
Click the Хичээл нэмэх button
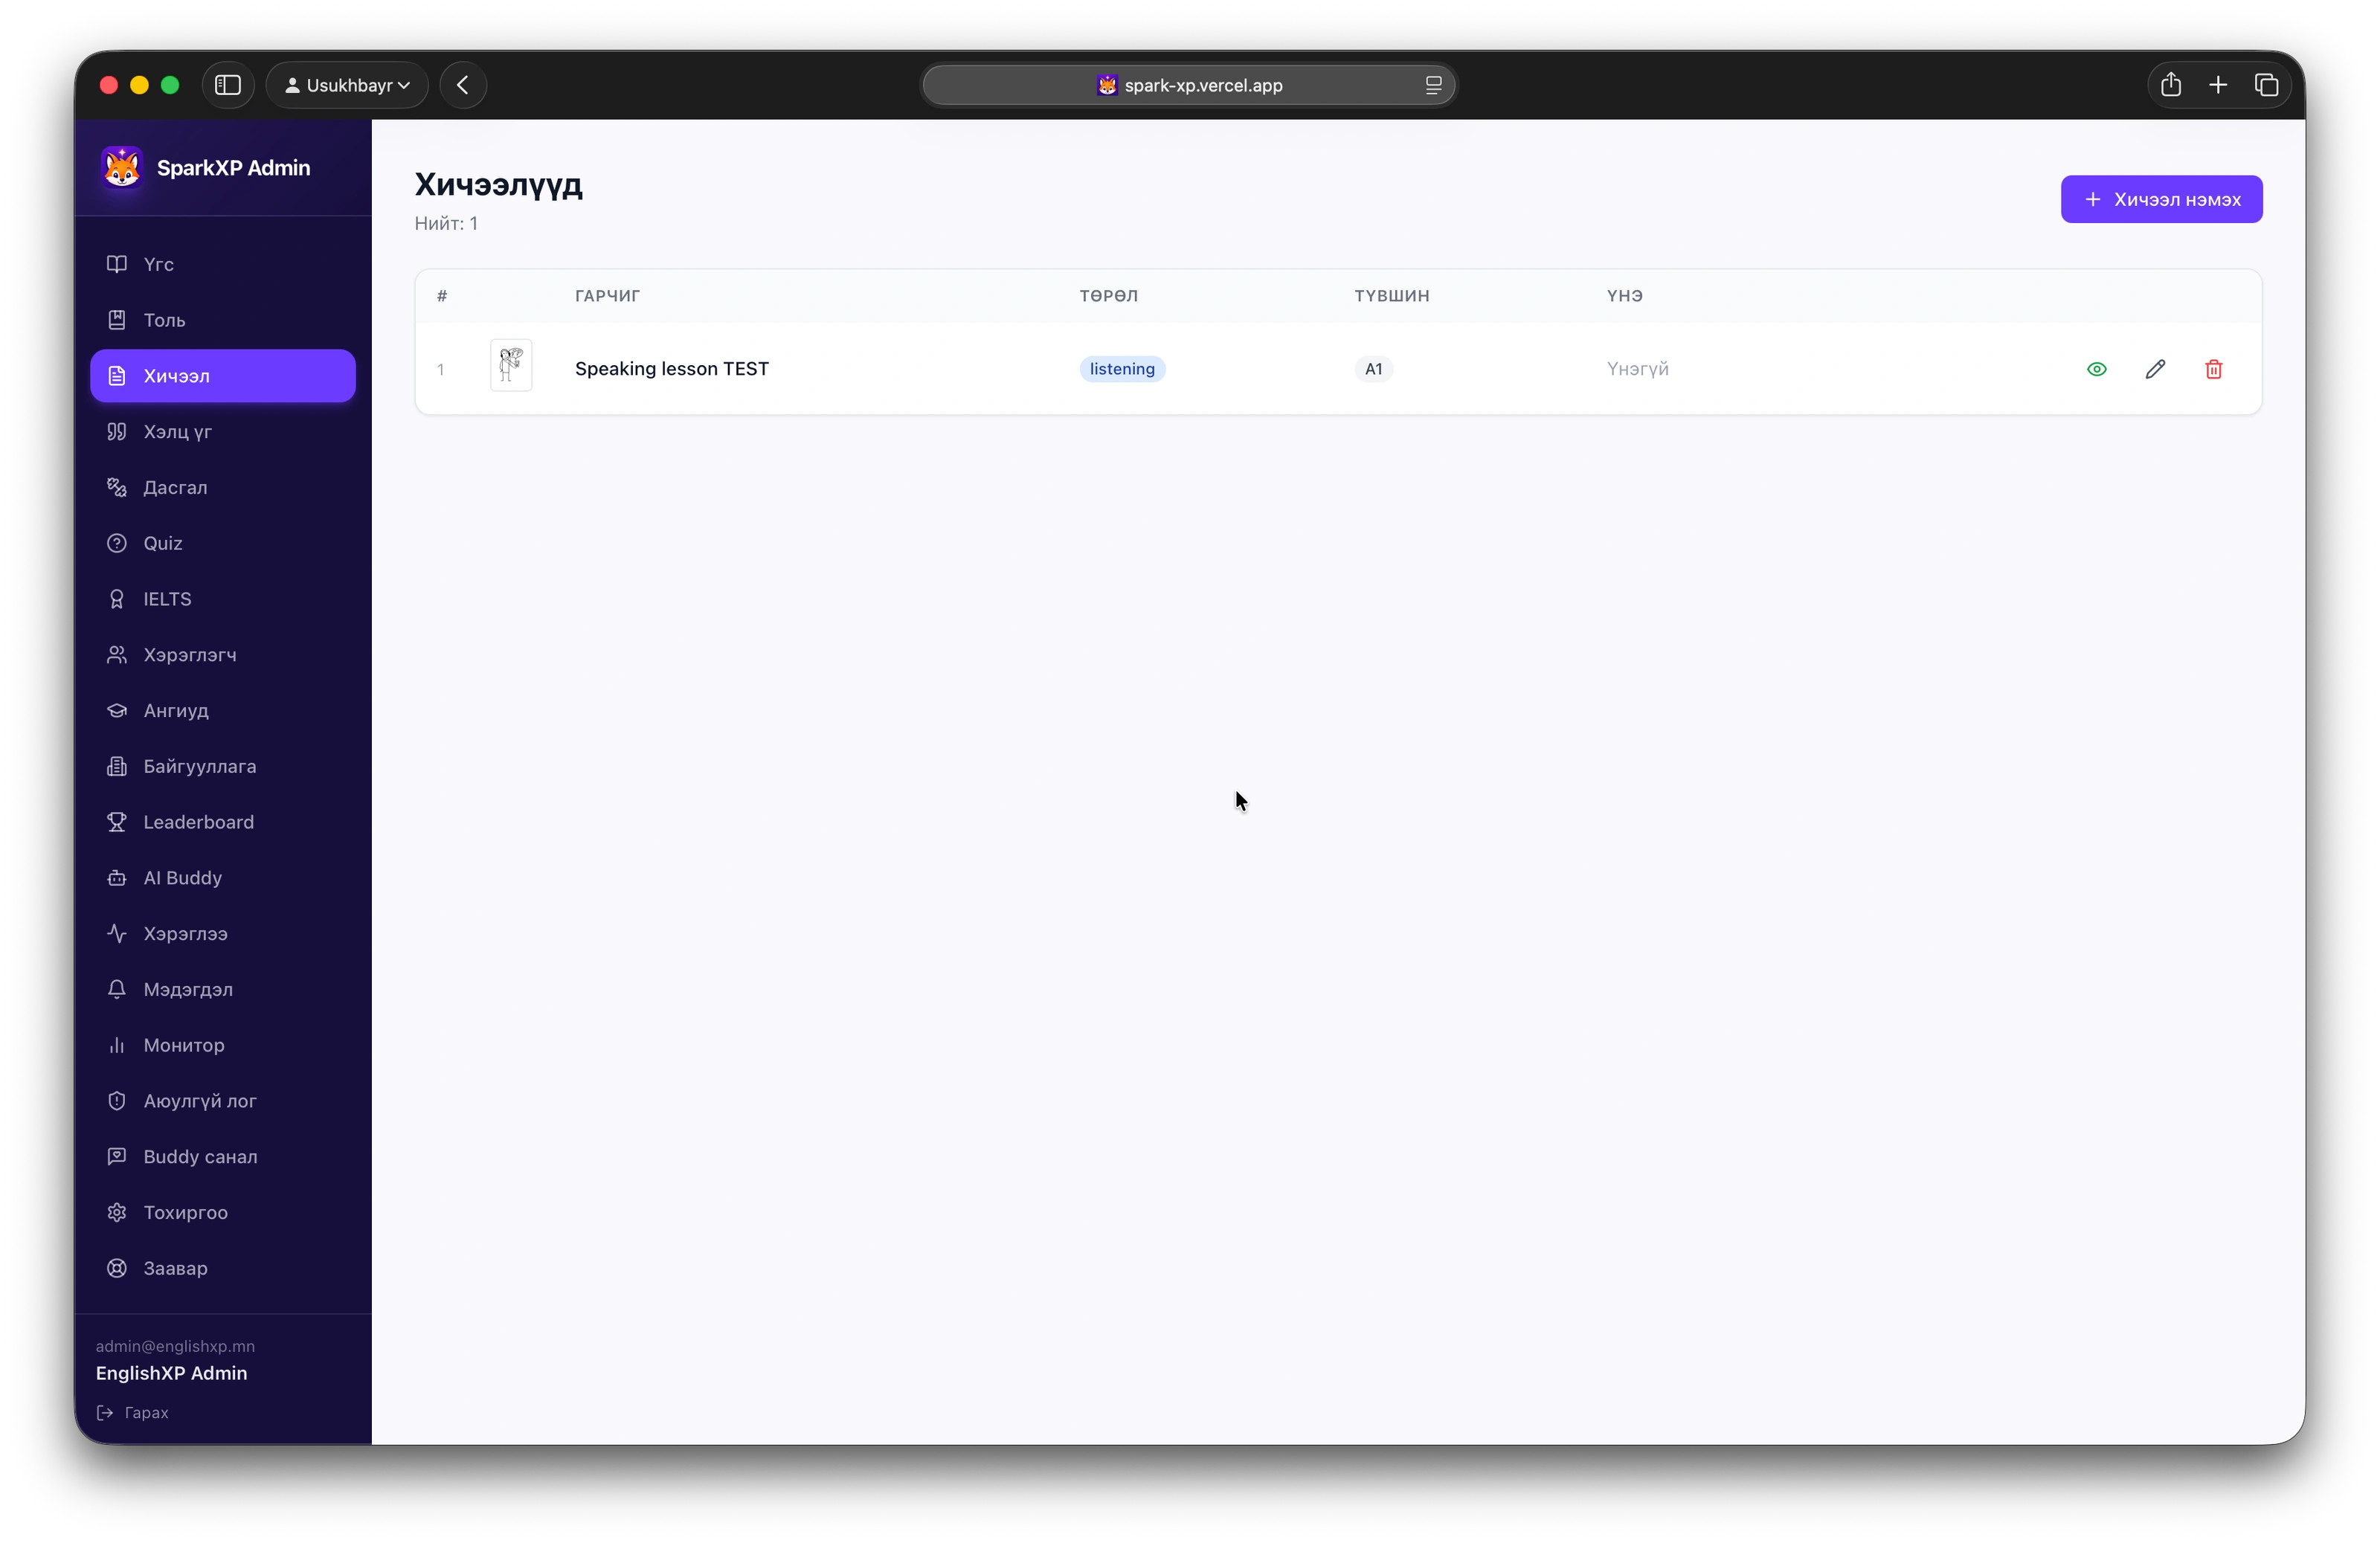point(2161,199)
